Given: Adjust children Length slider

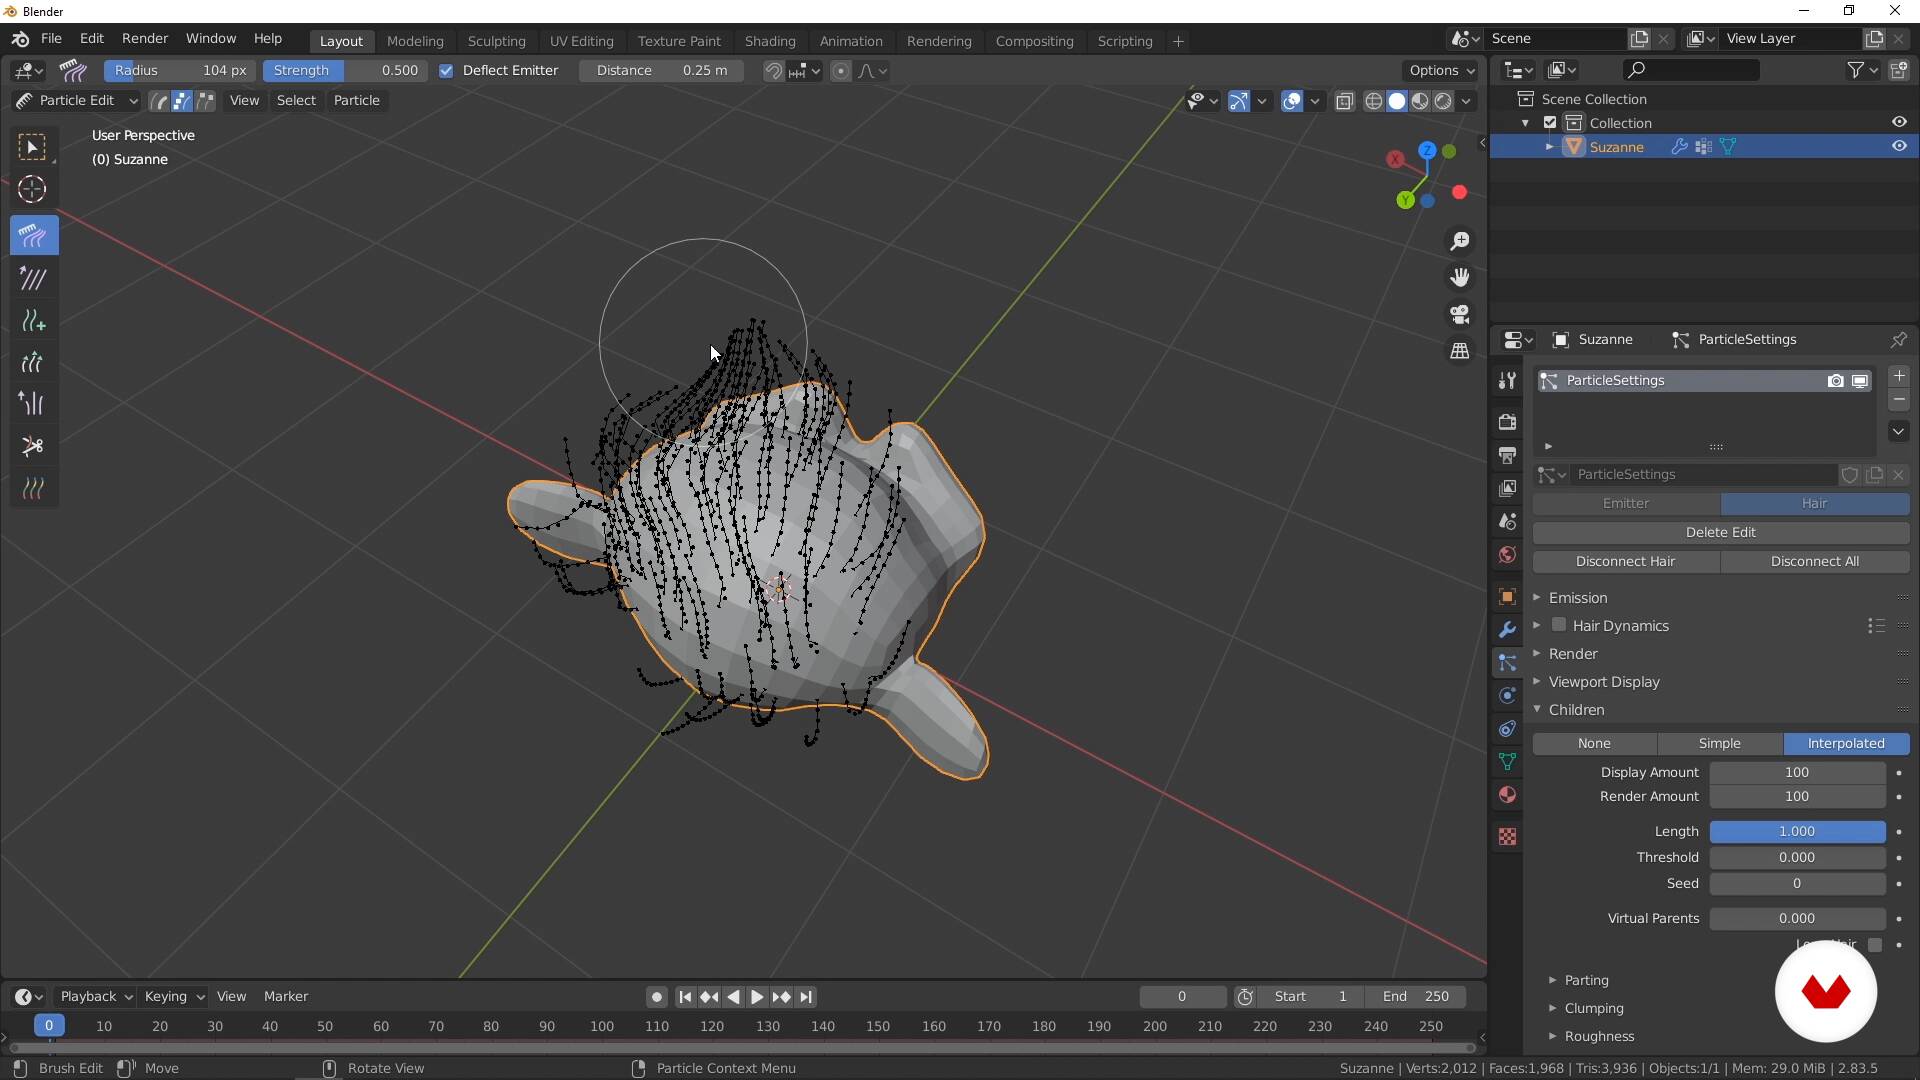Looking at the screenshot, I should (1796, 831).
